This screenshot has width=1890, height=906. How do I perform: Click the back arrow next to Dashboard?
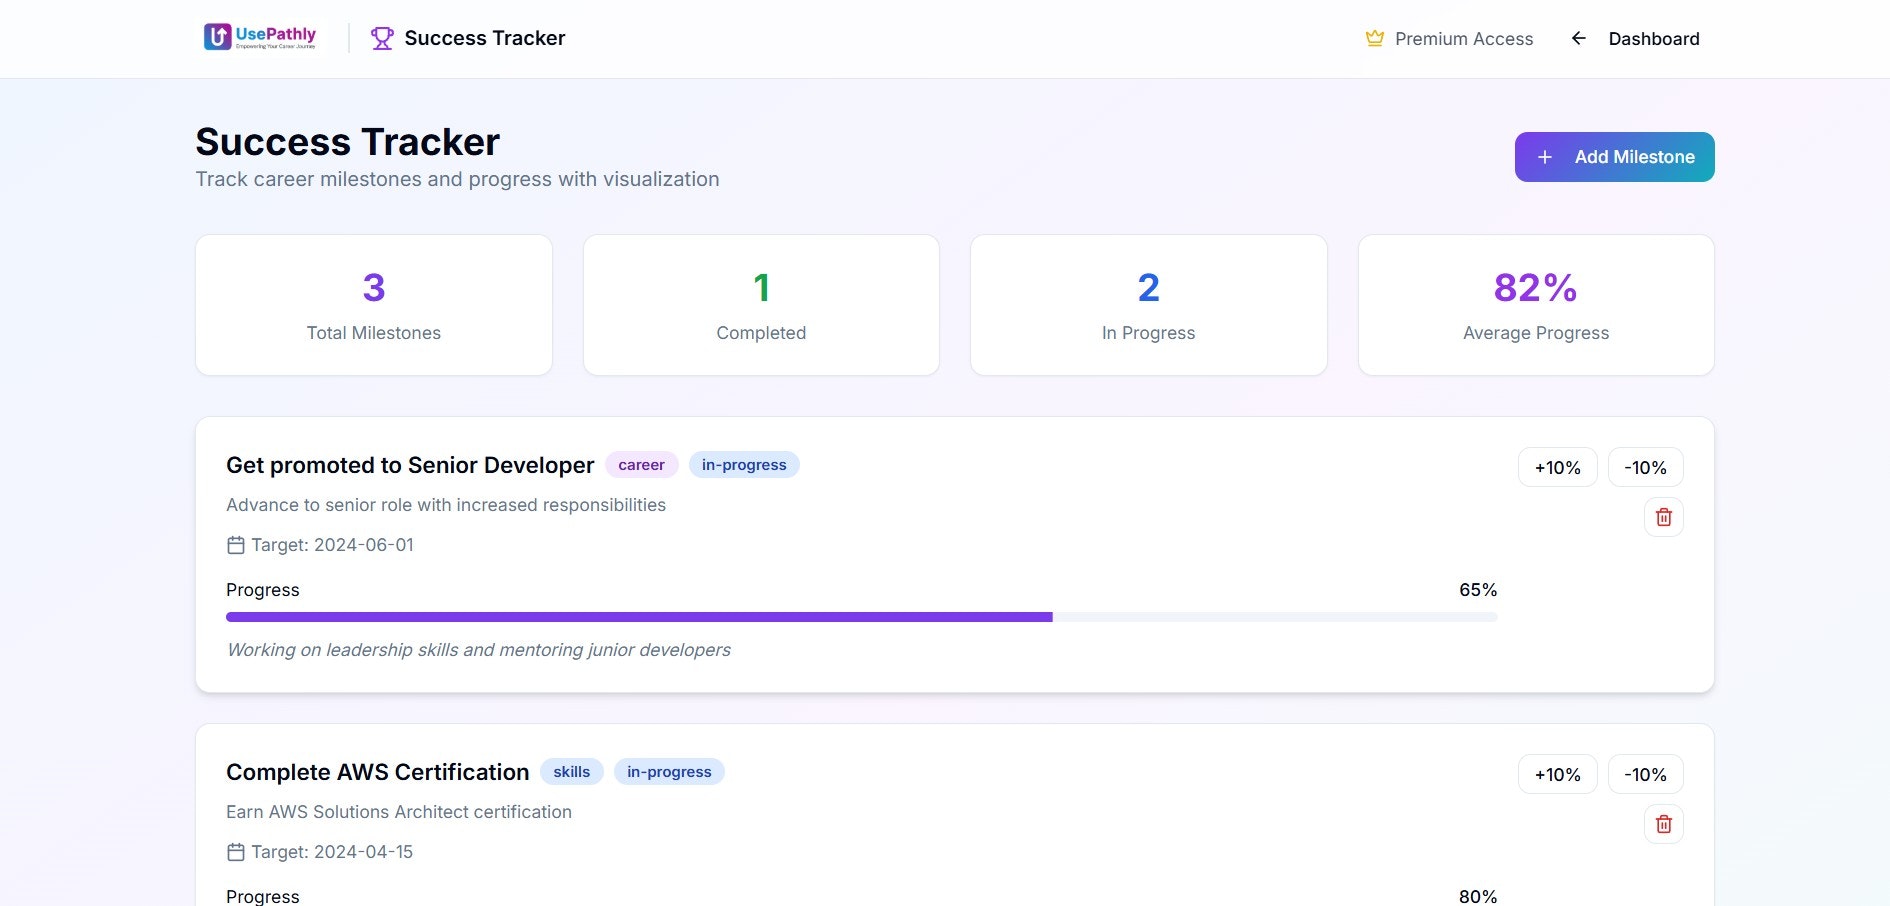point(1579,38)
